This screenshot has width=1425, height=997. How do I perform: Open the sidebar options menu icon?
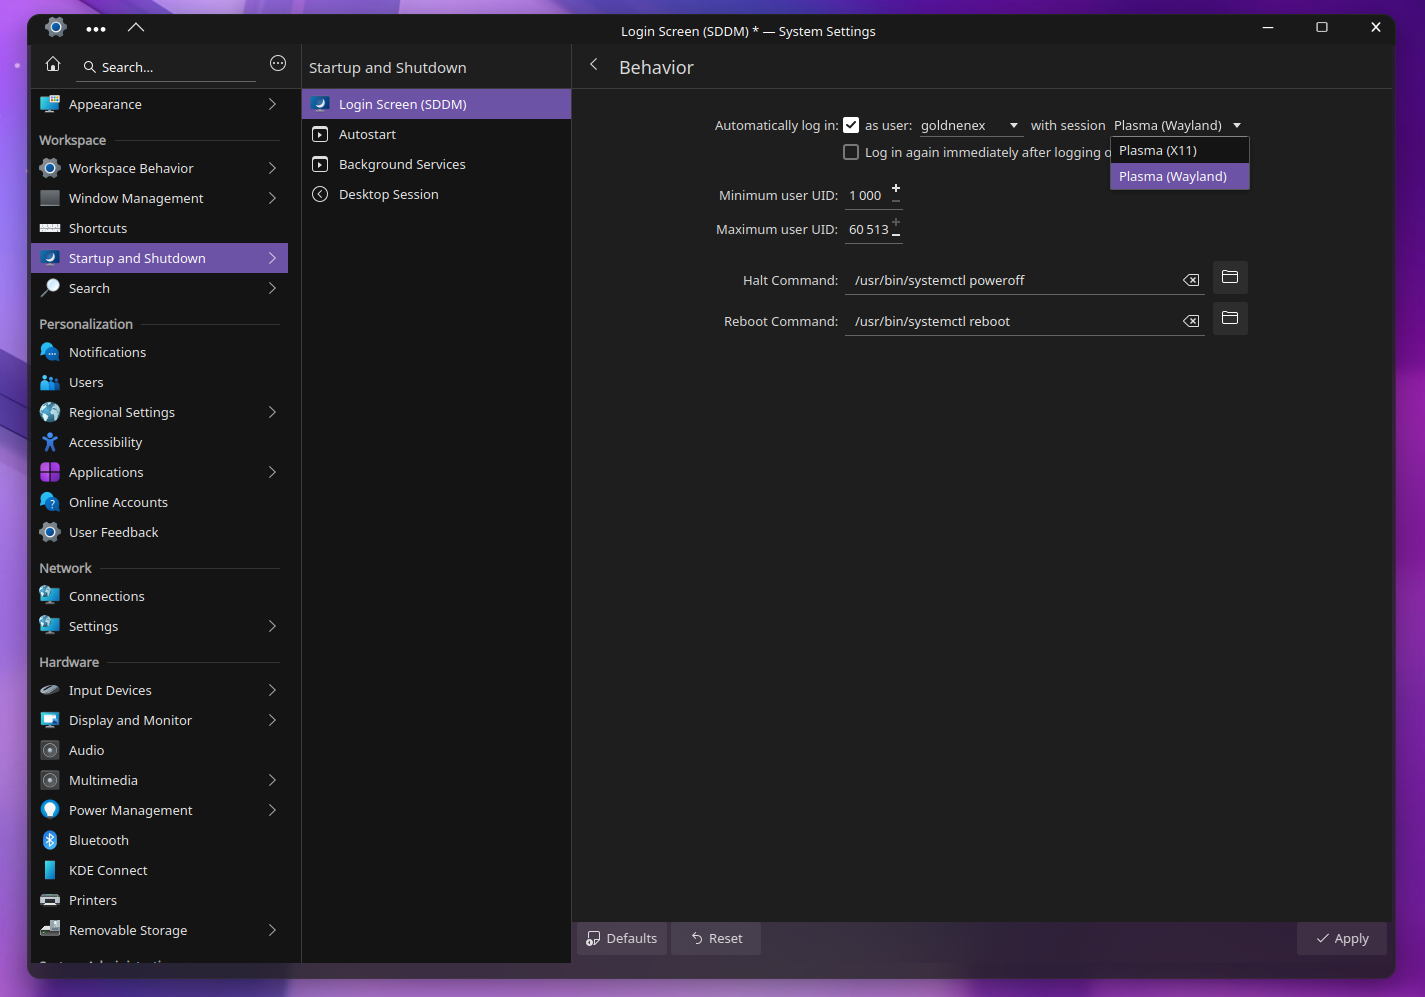coord(278,64)
